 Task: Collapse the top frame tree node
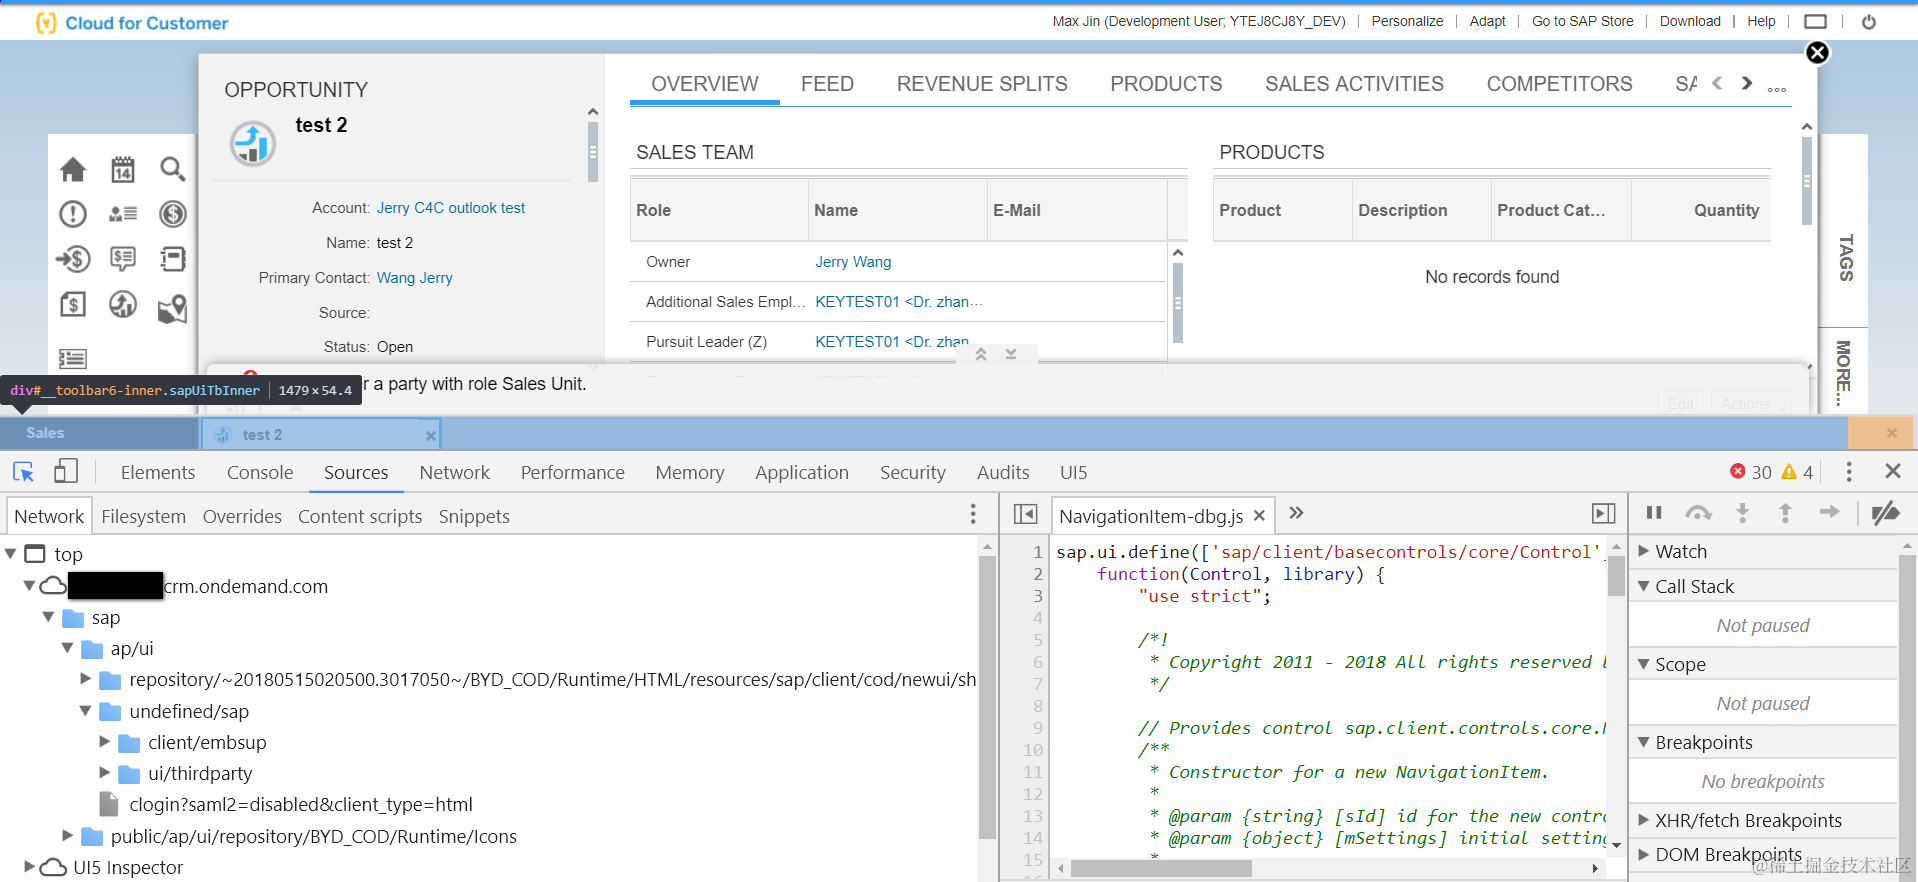tap(11, 553)
